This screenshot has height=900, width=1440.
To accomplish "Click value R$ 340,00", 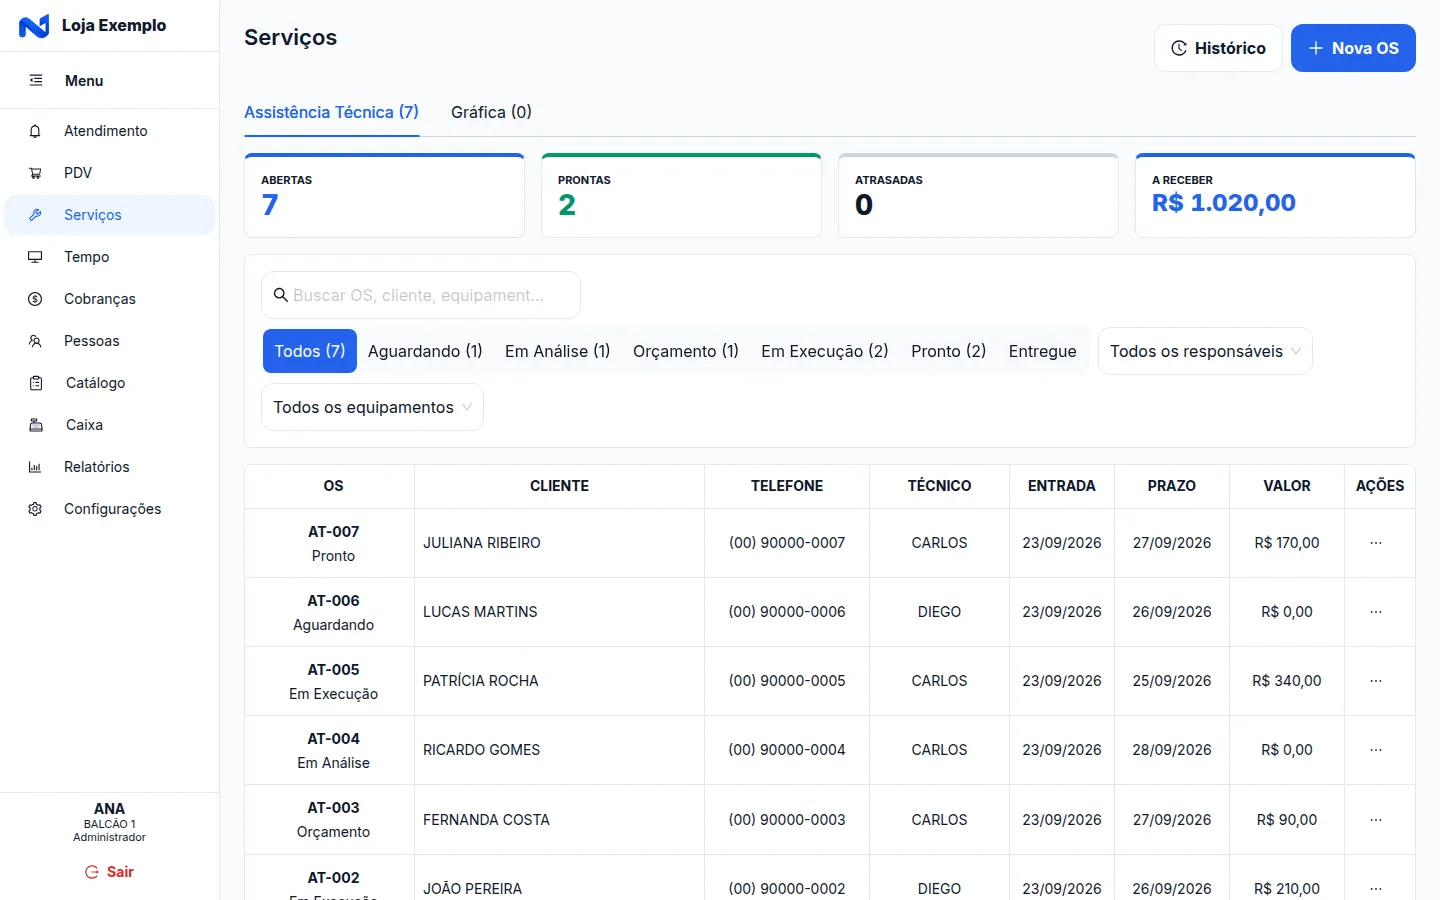I will tap(1287, 681).
